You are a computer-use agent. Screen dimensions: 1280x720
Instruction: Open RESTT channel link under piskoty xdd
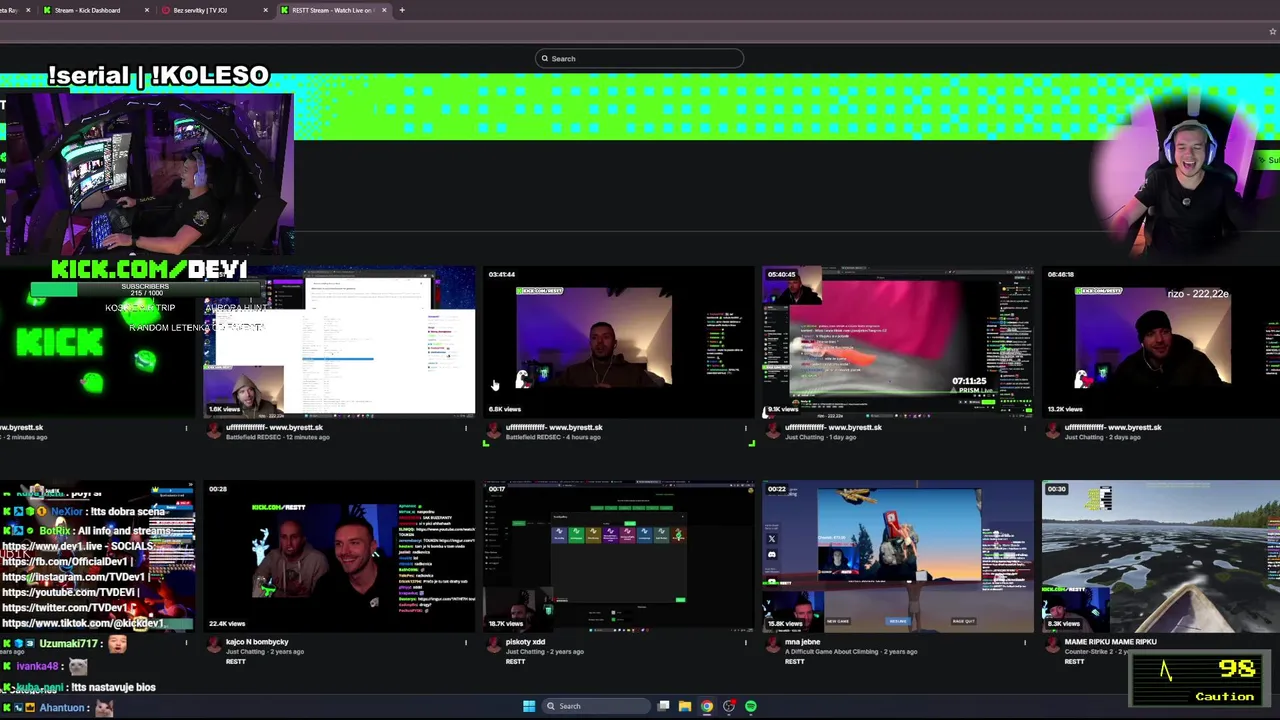click(x=515, y=661)
